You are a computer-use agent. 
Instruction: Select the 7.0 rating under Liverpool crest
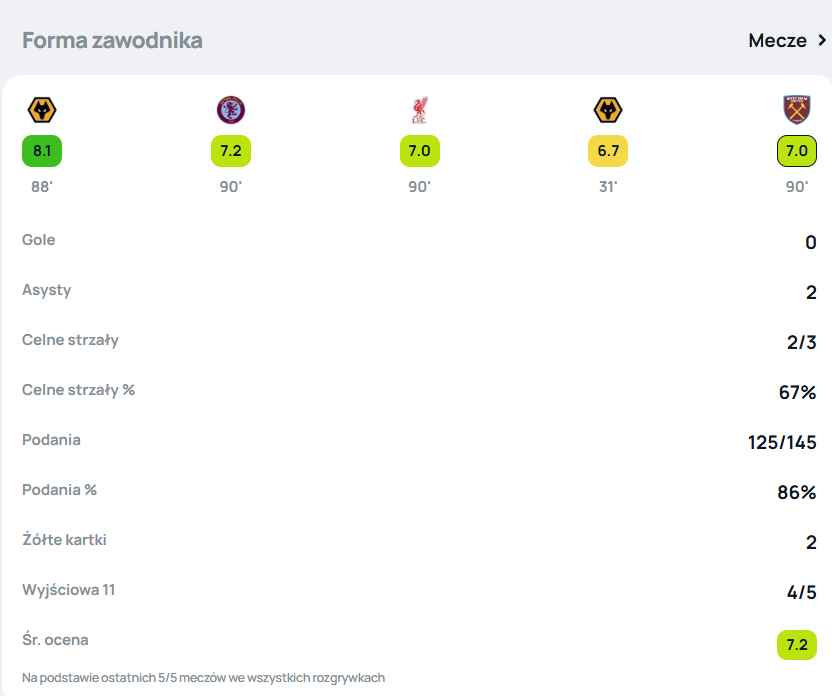tap(419, 151)
